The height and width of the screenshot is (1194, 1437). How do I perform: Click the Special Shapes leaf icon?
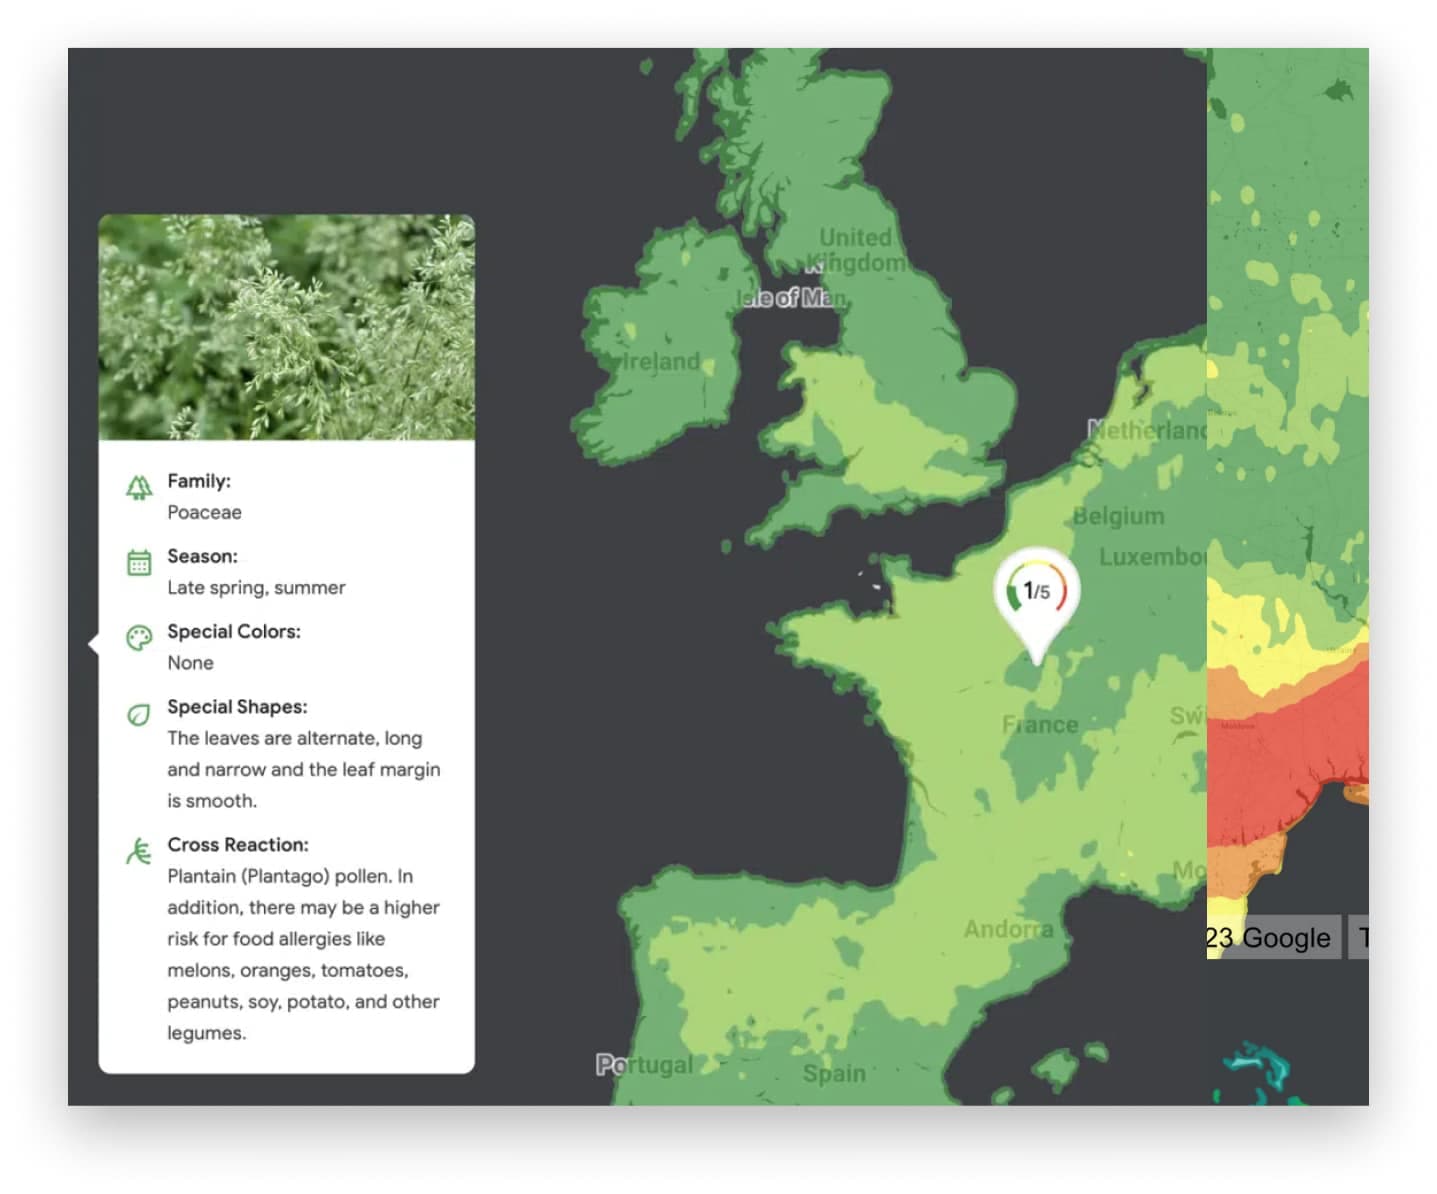point(139,714)
